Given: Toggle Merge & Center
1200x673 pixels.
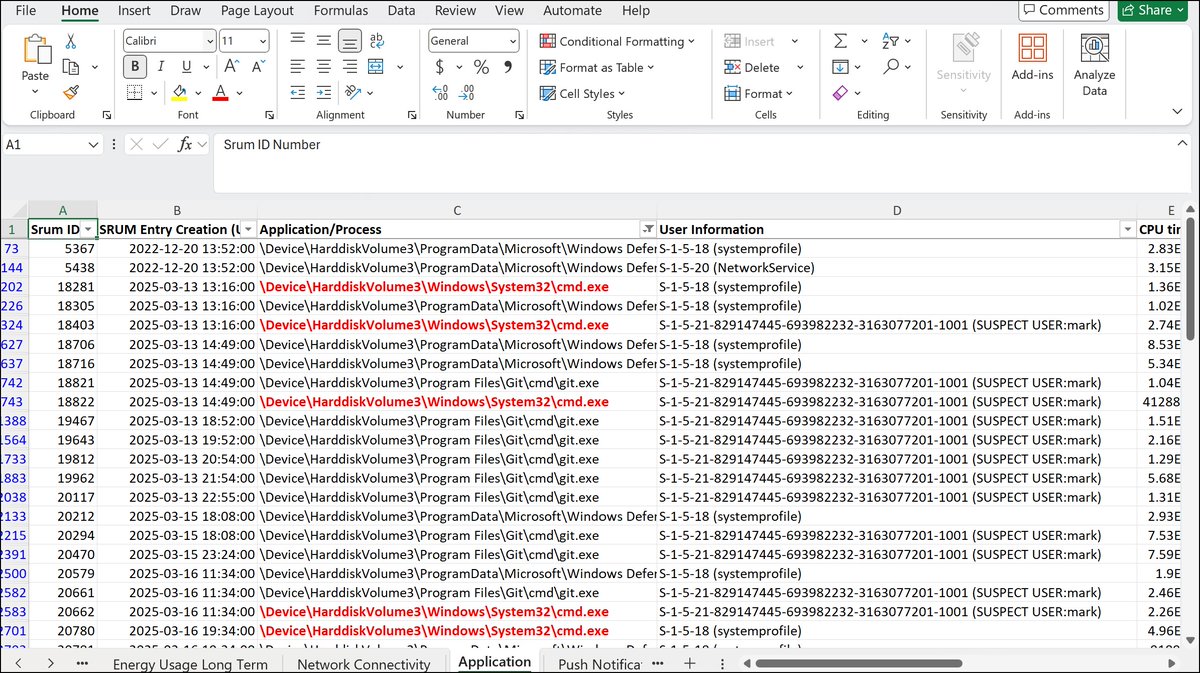Looking at the screenshot, I should (x=376, y=67).
